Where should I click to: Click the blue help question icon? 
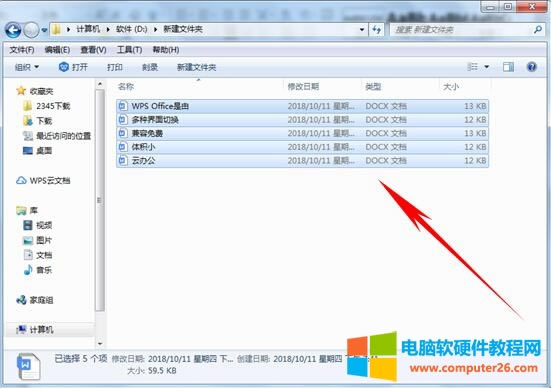[532, 67]
